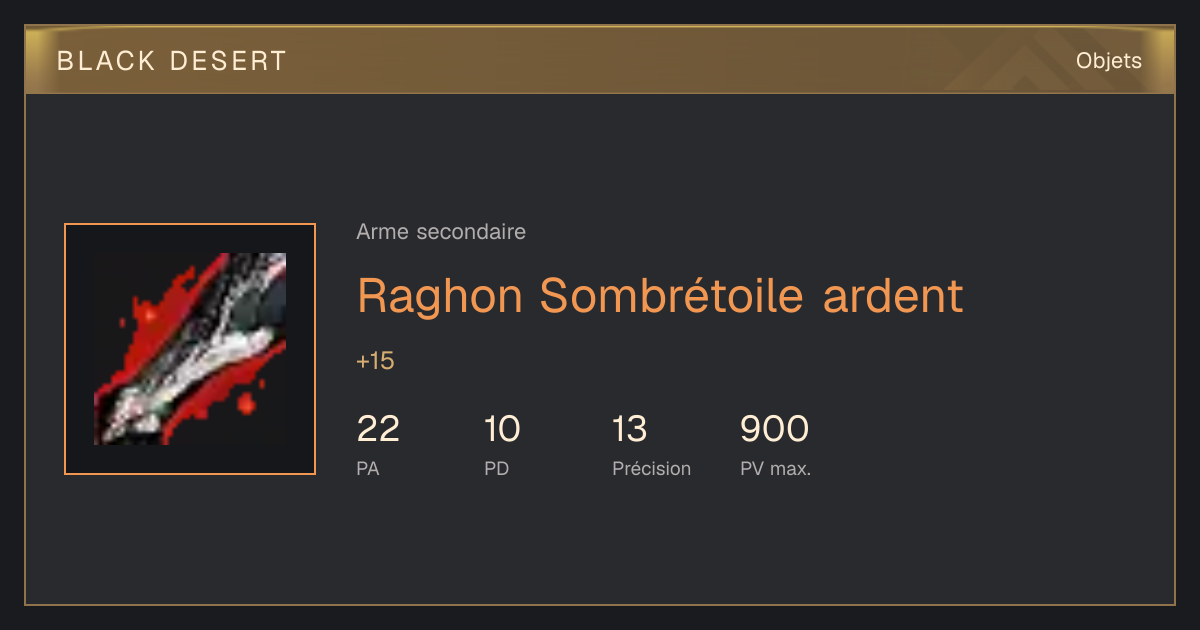Click the PV max. stat label

[775, 468]
